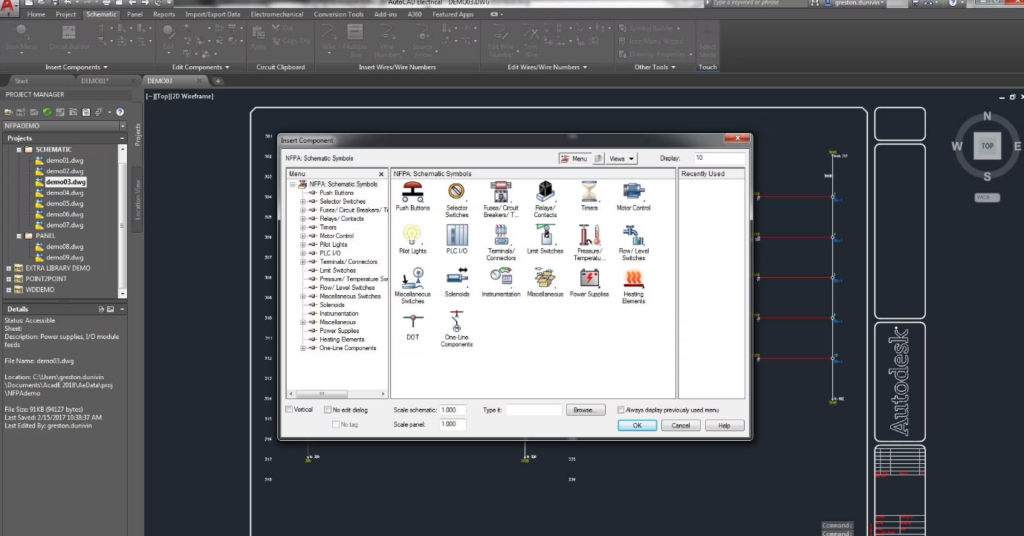
Task: Click the menu up-level icon beside Menu button
Action: [x=599, y=159]
